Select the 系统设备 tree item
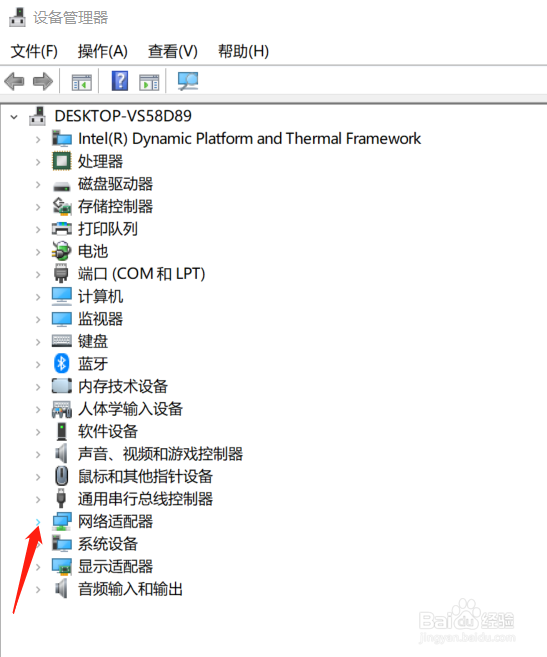Screen dimensions: 547x657 (108, 544)
